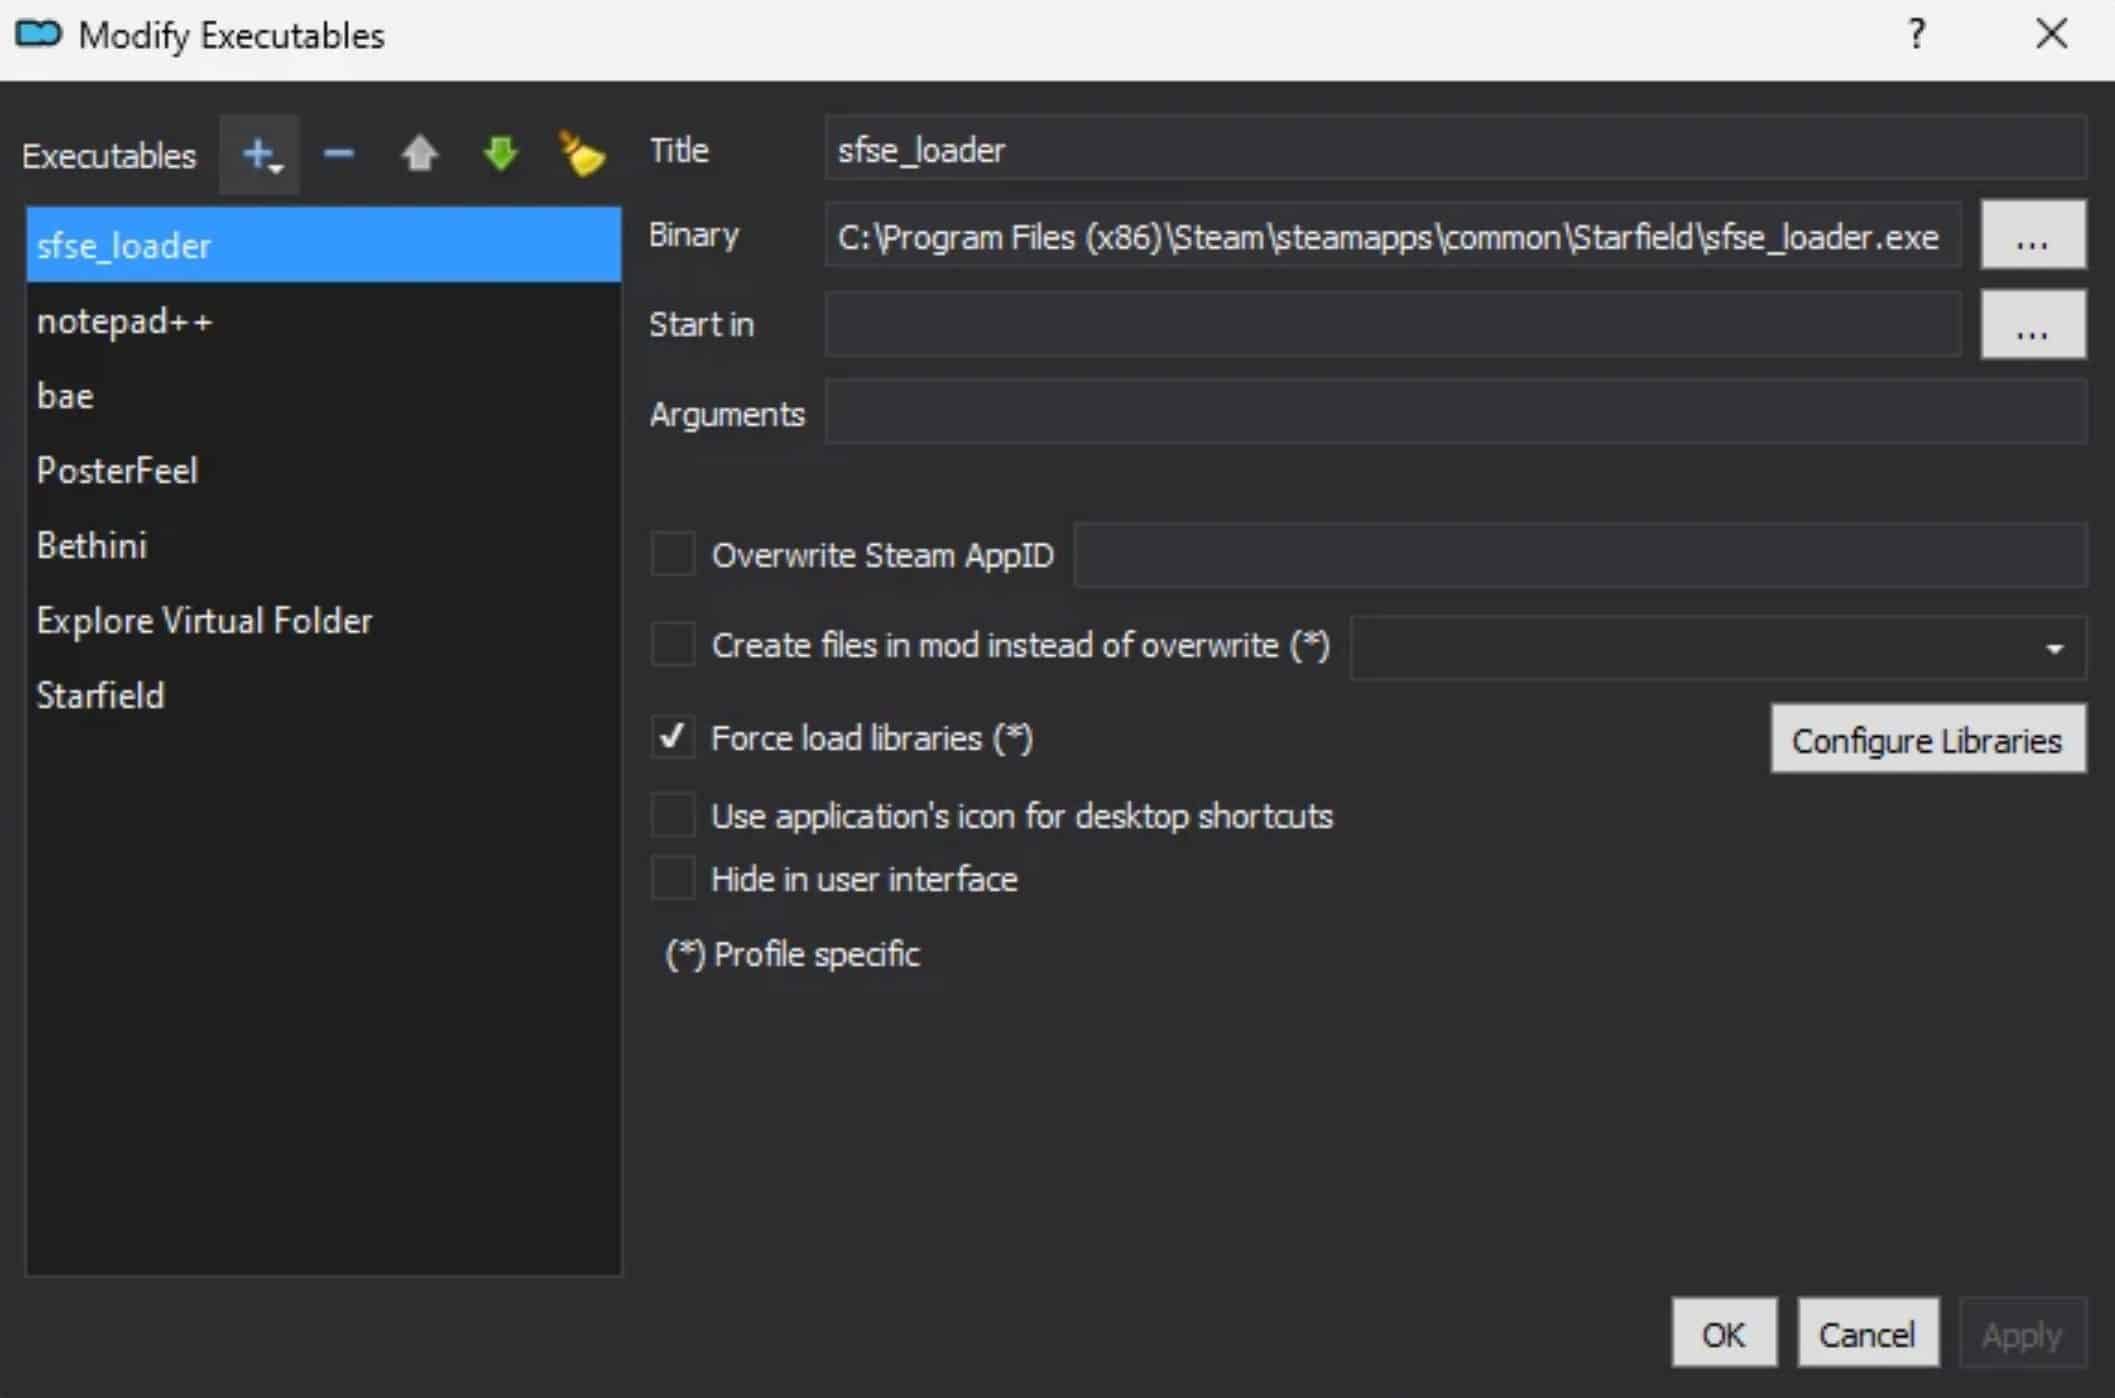Click the question mark help icon
Image resolution: width=2115 pixels, height=1398 pixels.
(x=1915, y=35)
